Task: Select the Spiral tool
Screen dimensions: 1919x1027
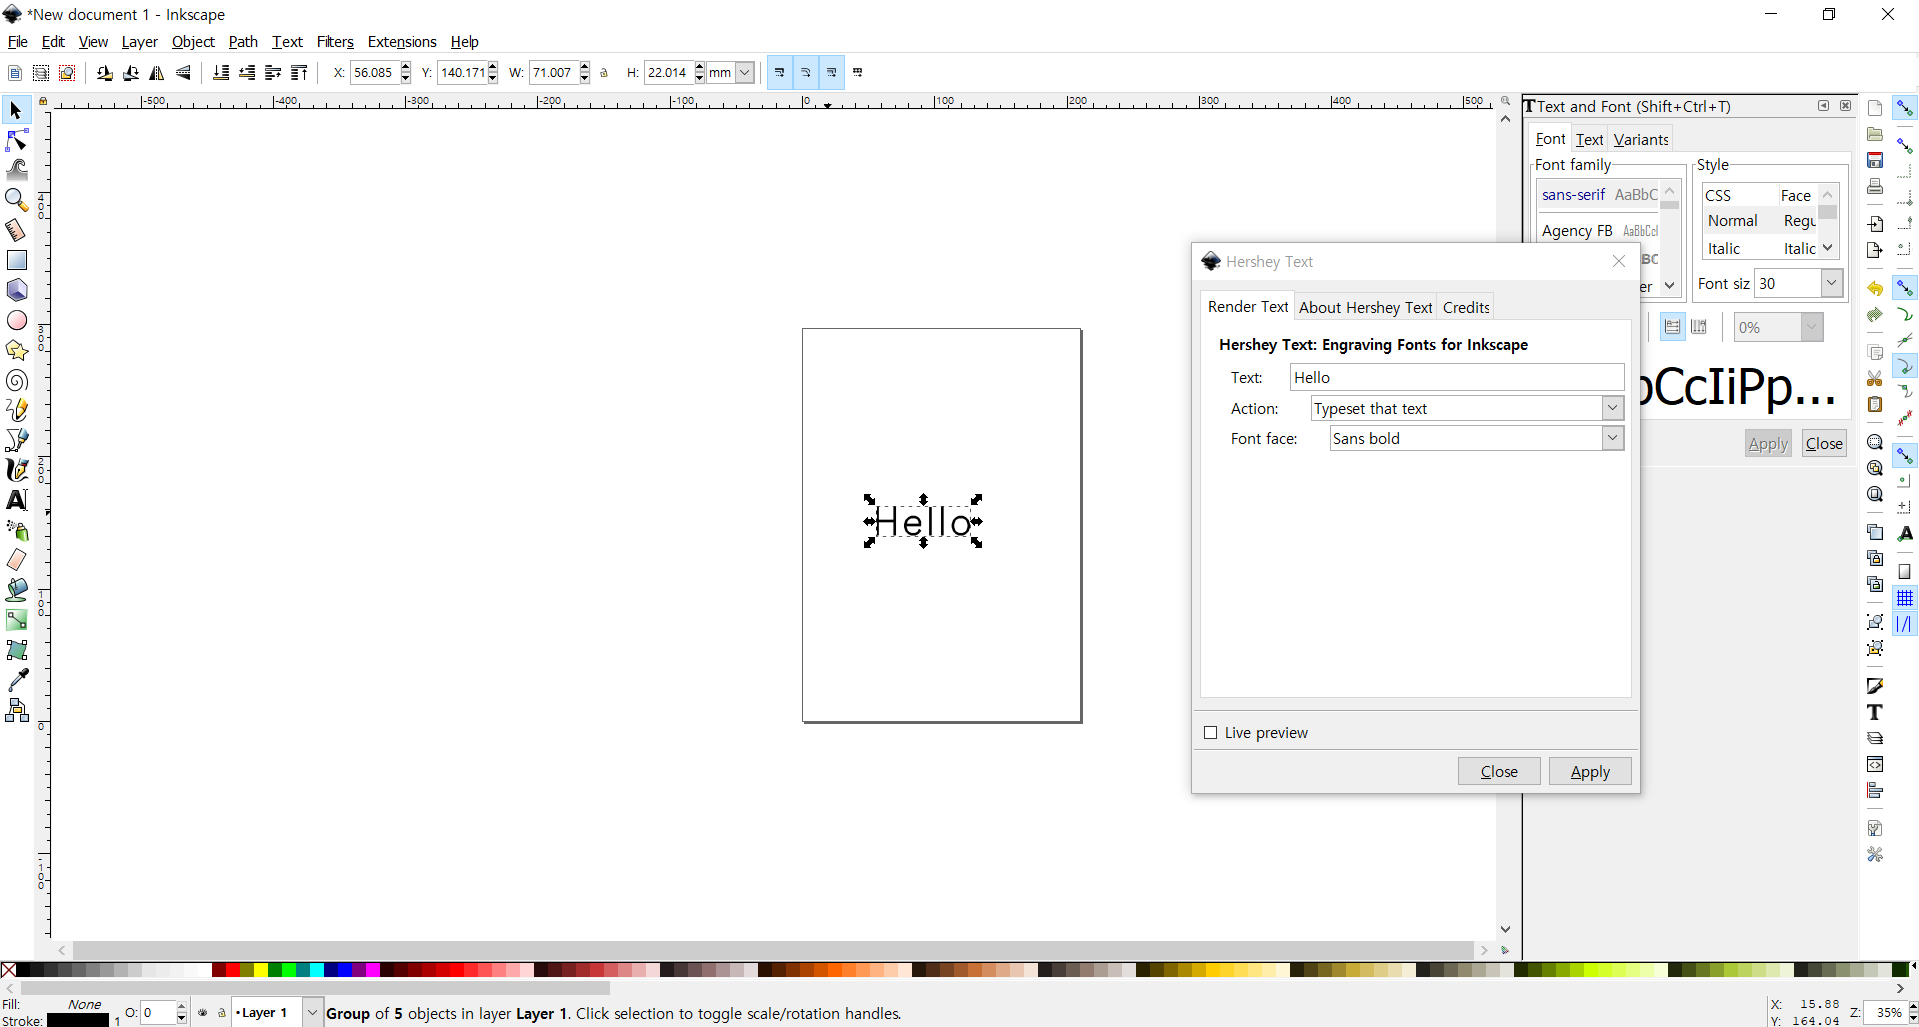Action: (x=16, y=380)
